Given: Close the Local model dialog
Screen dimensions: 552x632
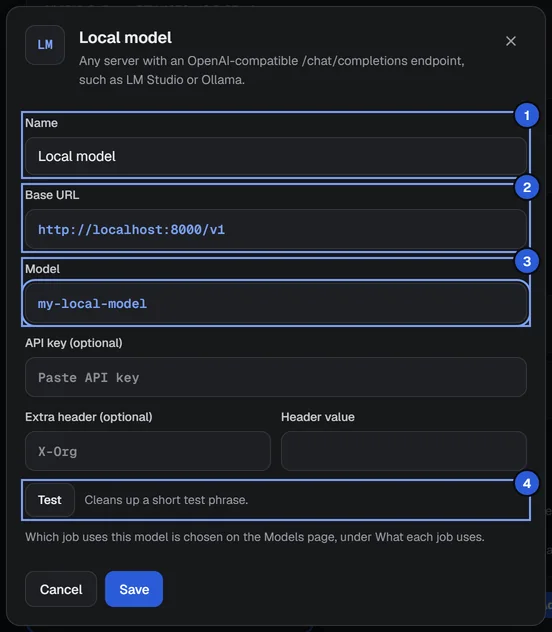Looking at the screenshot, I should pos(510,41).
